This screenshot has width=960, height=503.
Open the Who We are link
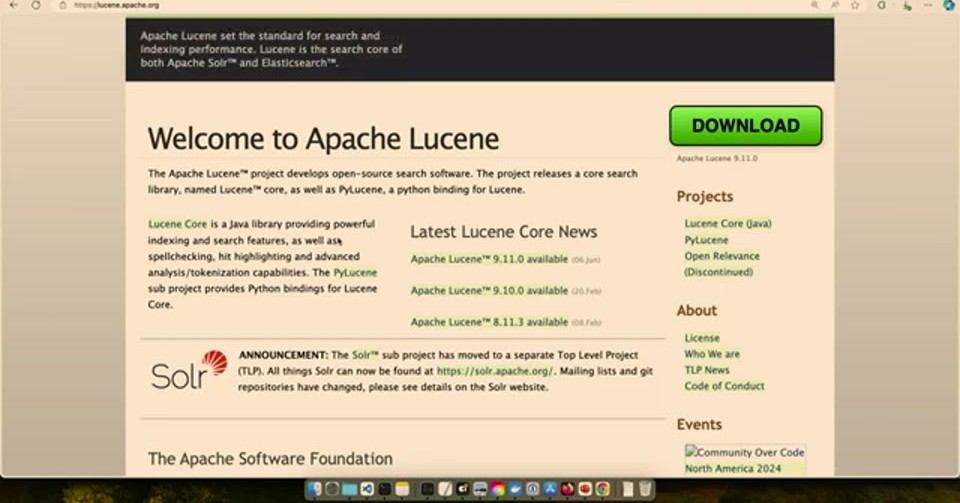click(x=712, y=354)
